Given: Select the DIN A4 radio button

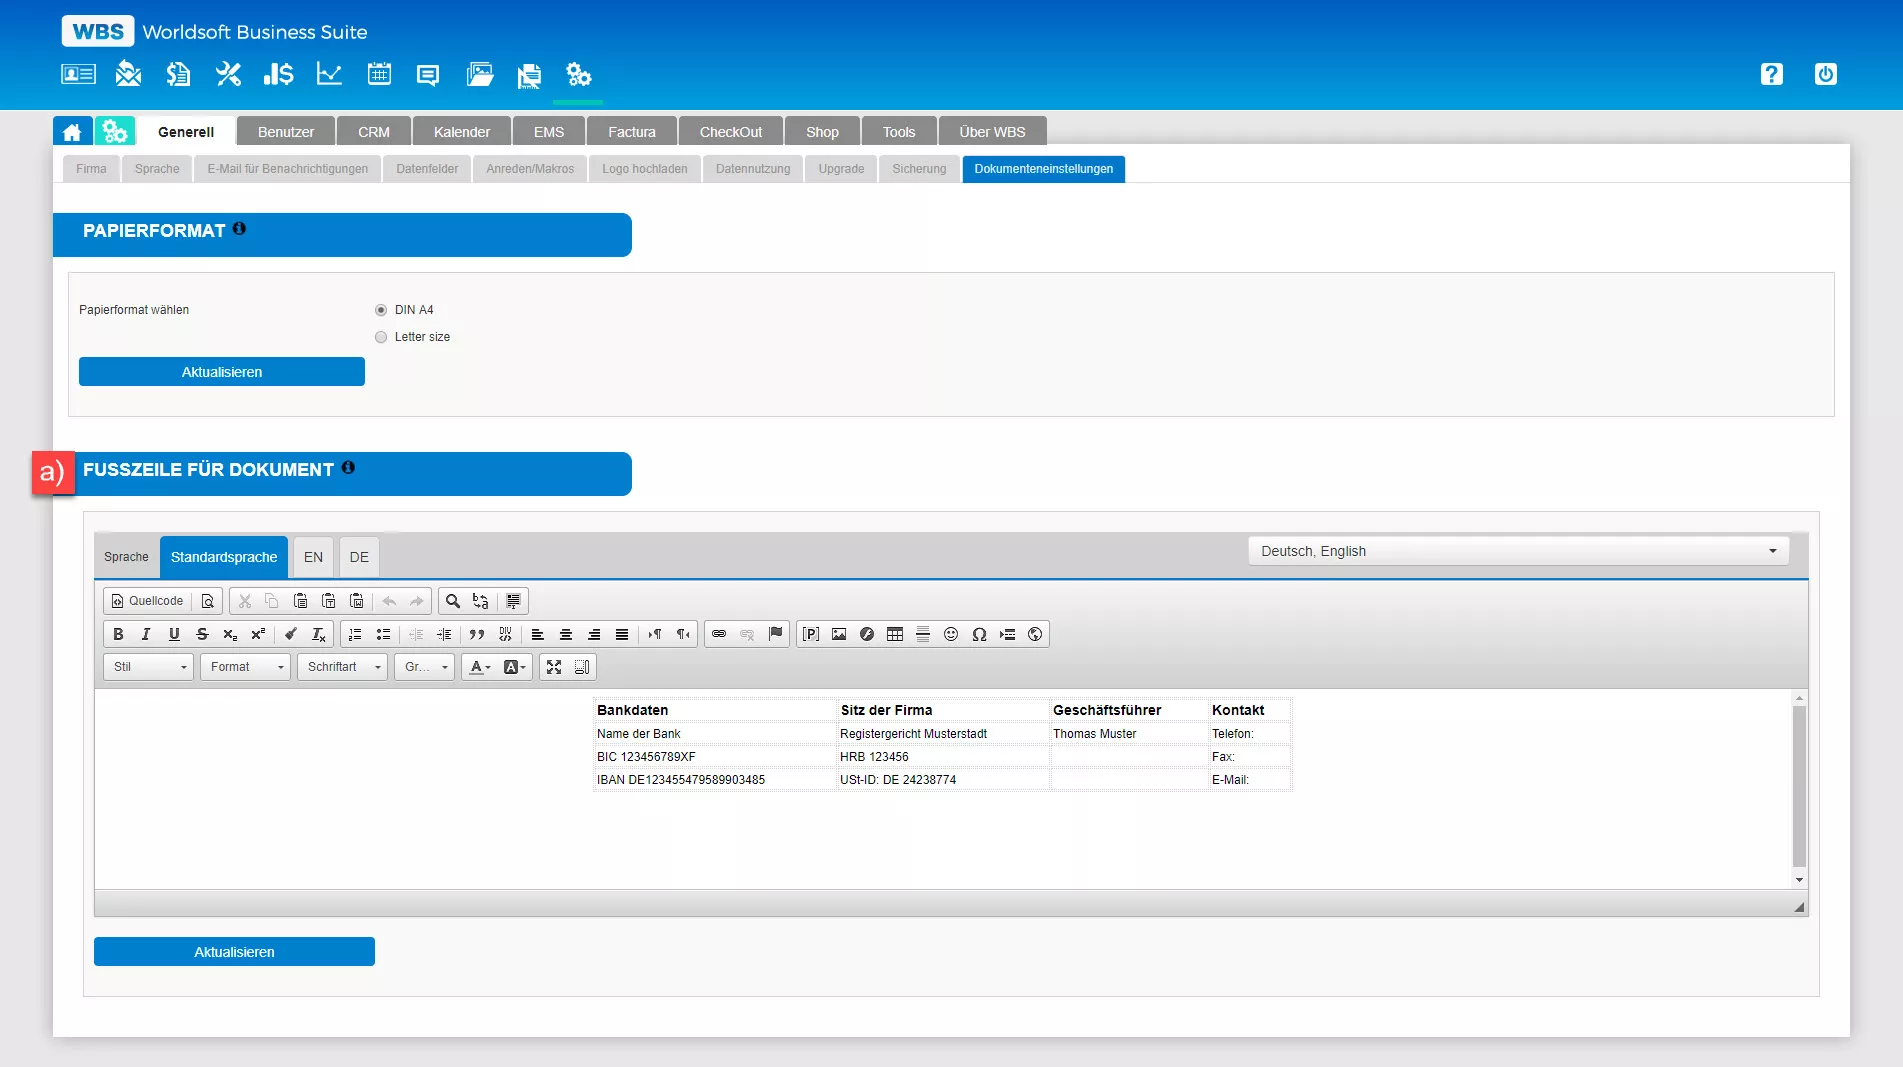Looking at the screenshot, I should [x=381, y=310].
